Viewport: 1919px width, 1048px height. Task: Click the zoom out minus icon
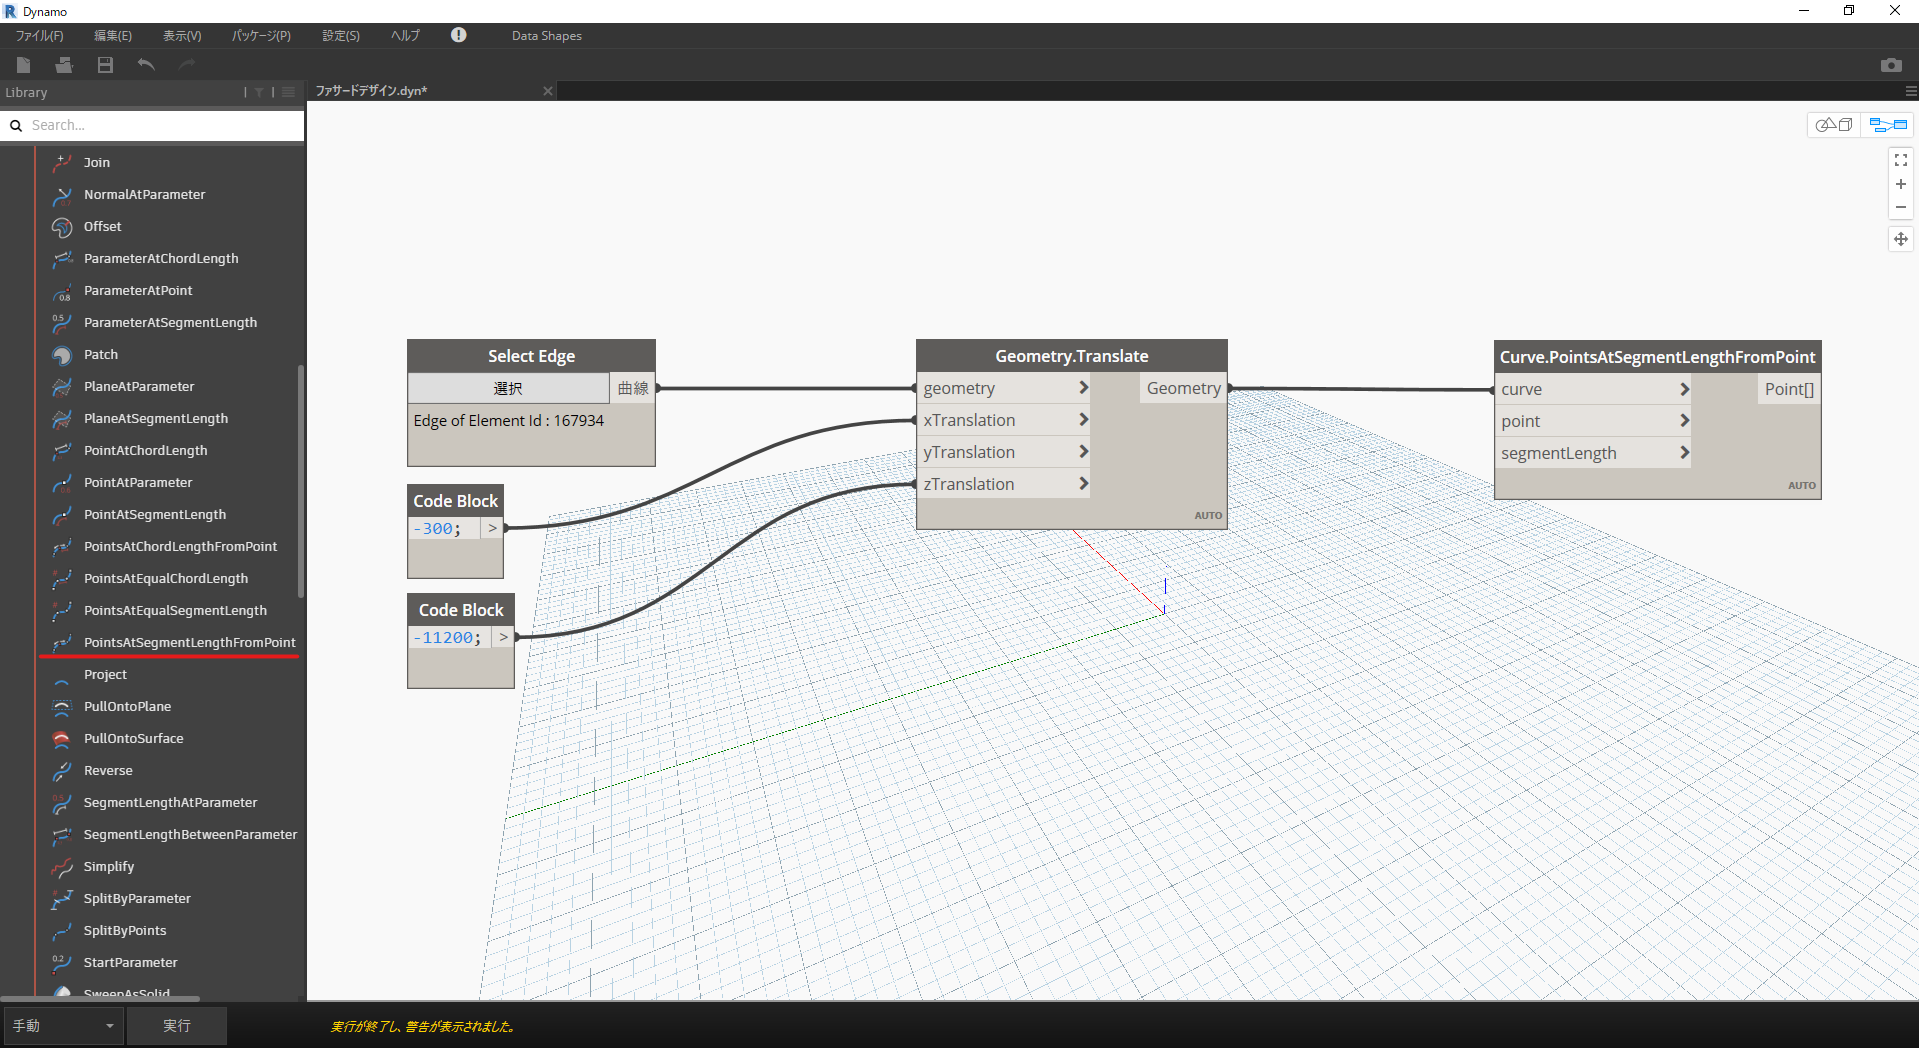1901,207
